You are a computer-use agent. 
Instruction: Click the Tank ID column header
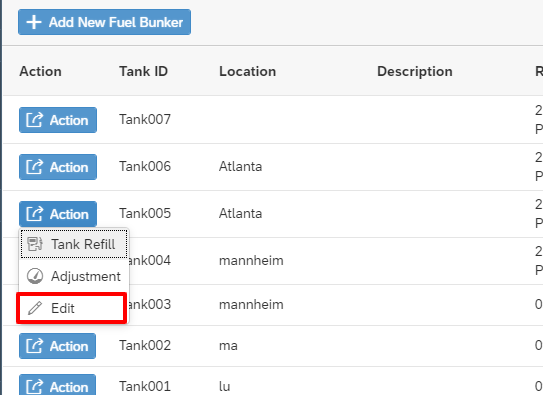coord(143,71)
